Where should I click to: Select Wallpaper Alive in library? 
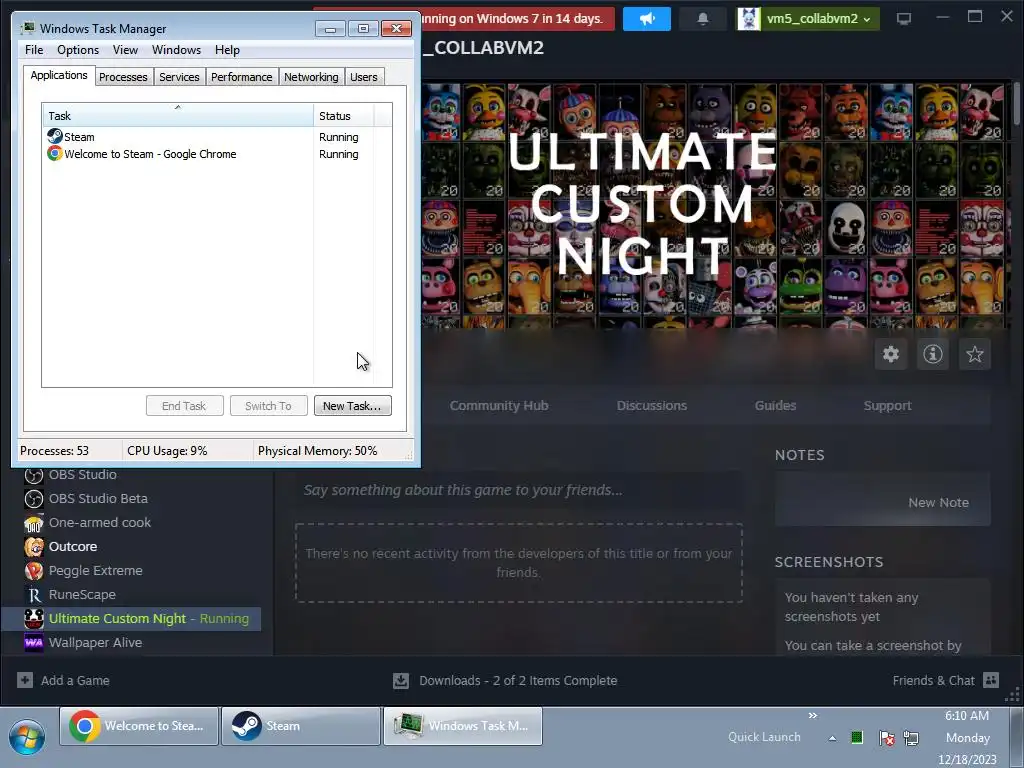pos(95,643)
